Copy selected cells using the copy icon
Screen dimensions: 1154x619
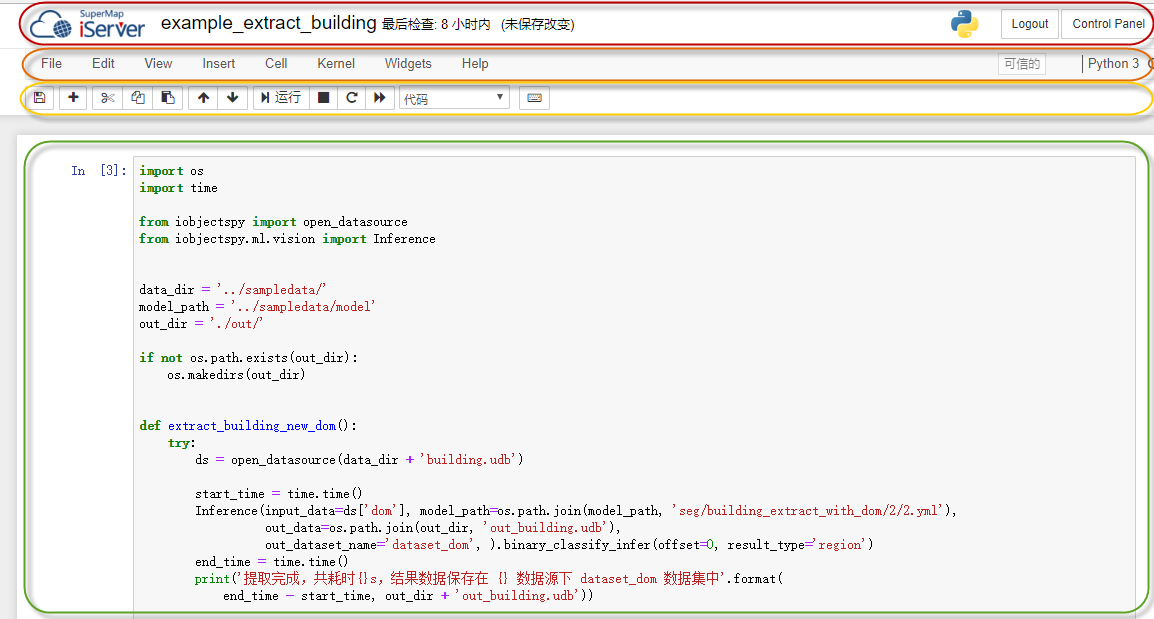[x=138, y=98]
